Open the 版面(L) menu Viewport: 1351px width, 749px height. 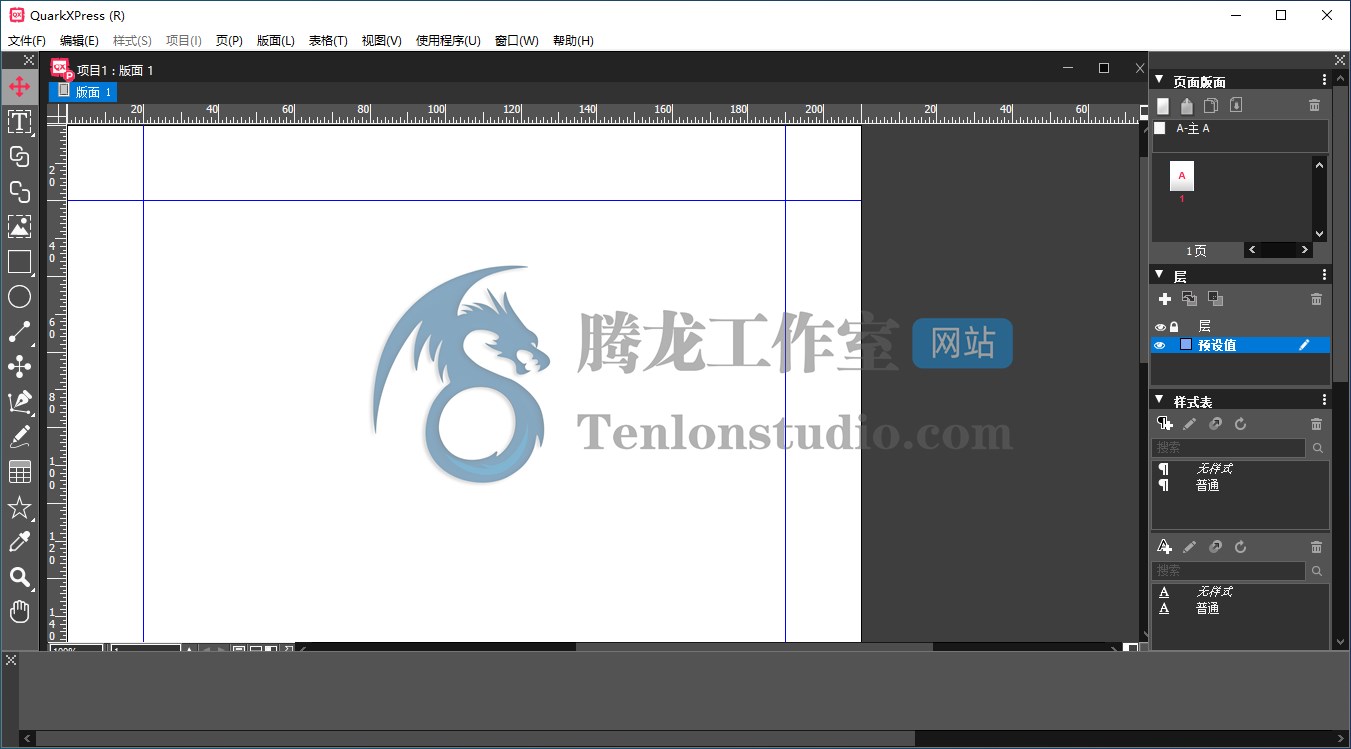pyautogui.click(x=276, y=41)
